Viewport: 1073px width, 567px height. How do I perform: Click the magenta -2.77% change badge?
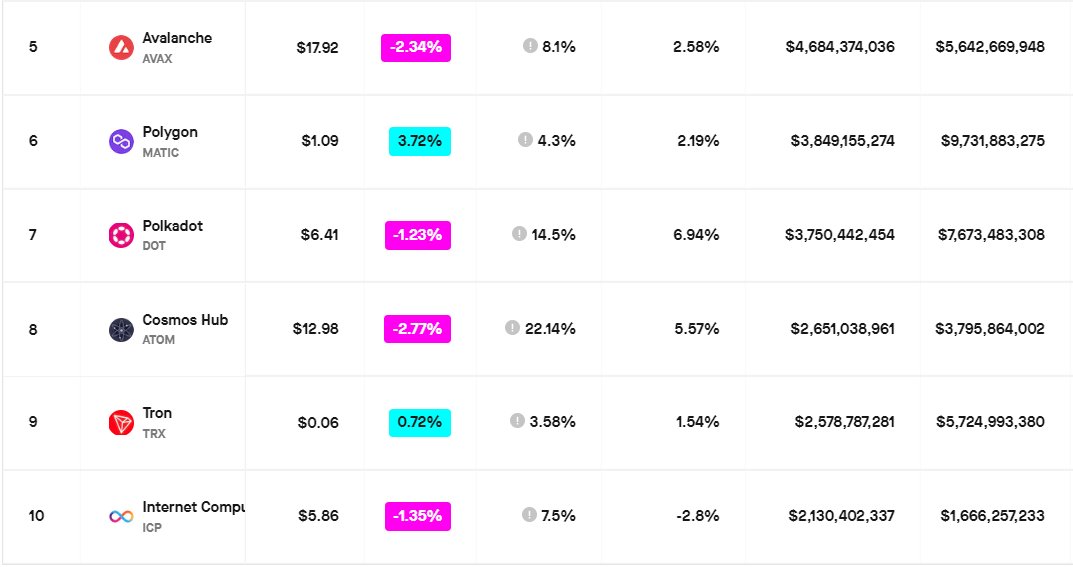[x=417, y=329]
